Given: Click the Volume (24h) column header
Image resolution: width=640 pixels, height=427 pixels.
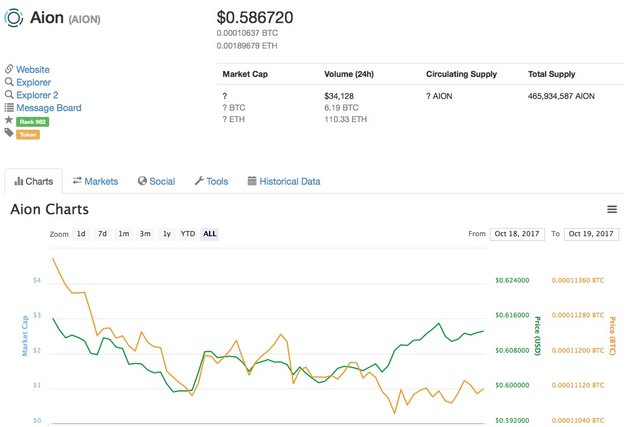Looking at the screenshot, I should 349,74.
